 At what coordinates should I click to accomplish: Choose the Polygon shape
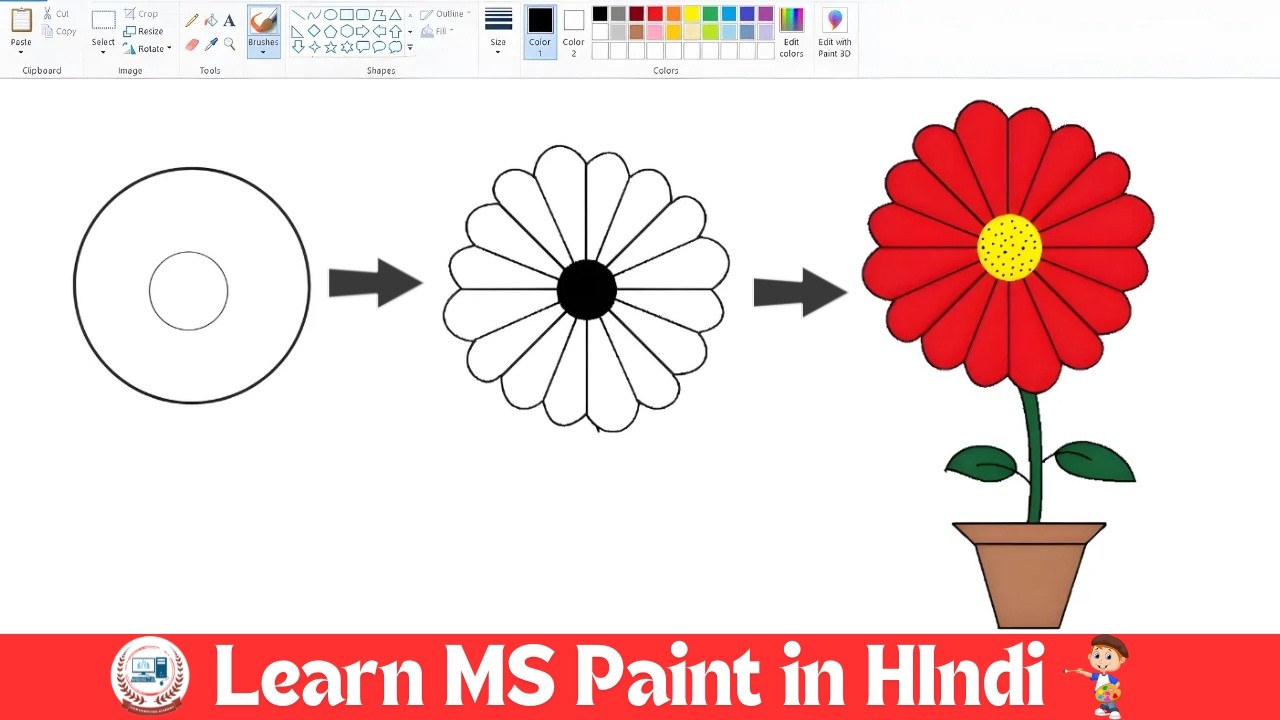click(379, 15)
